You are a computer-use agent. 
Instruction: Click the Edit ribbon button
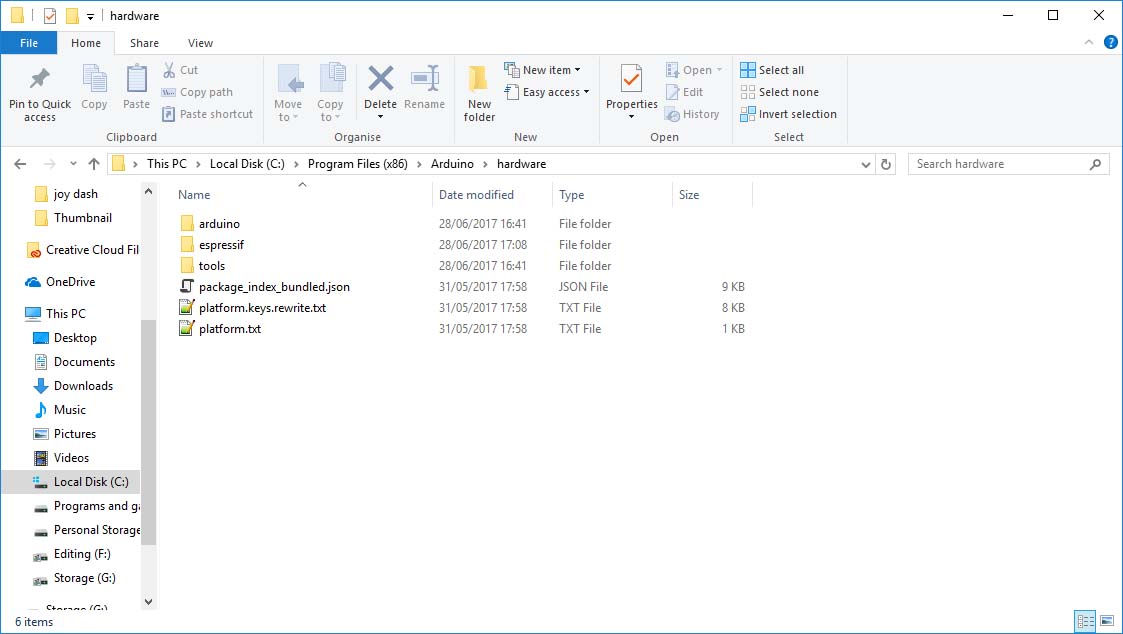pos(684,92)
